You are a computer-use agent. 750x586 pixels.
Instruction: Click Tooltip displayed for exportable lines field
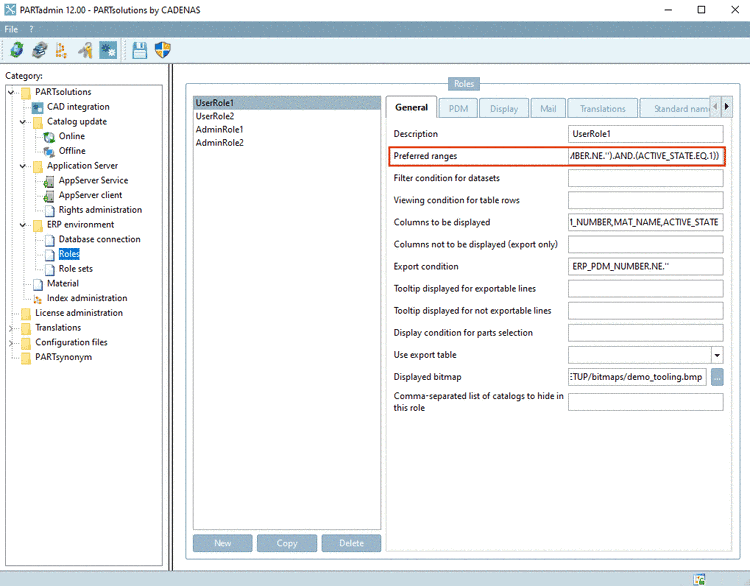click(646, 288)
